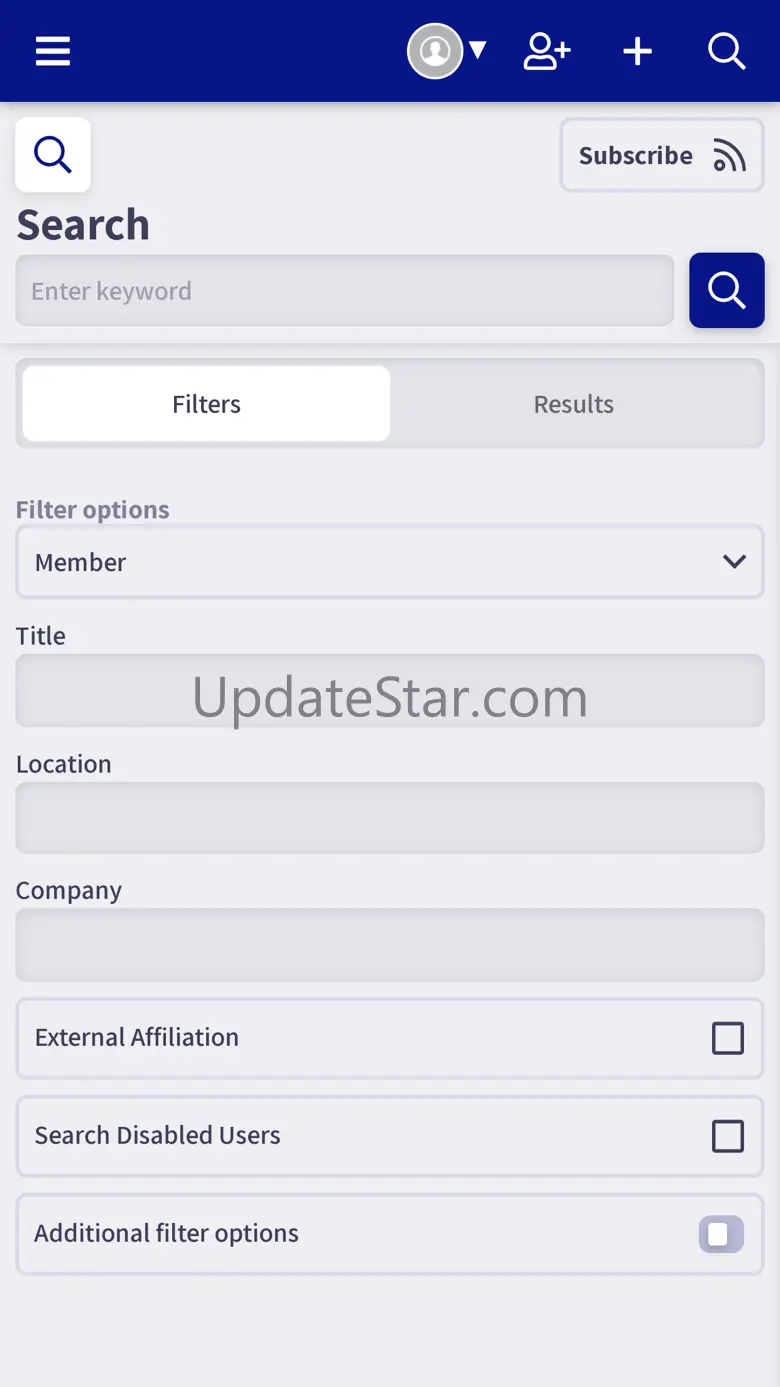Click the white search icon tile above Search heading
The image size is (780, 1387).
[53, 155]
